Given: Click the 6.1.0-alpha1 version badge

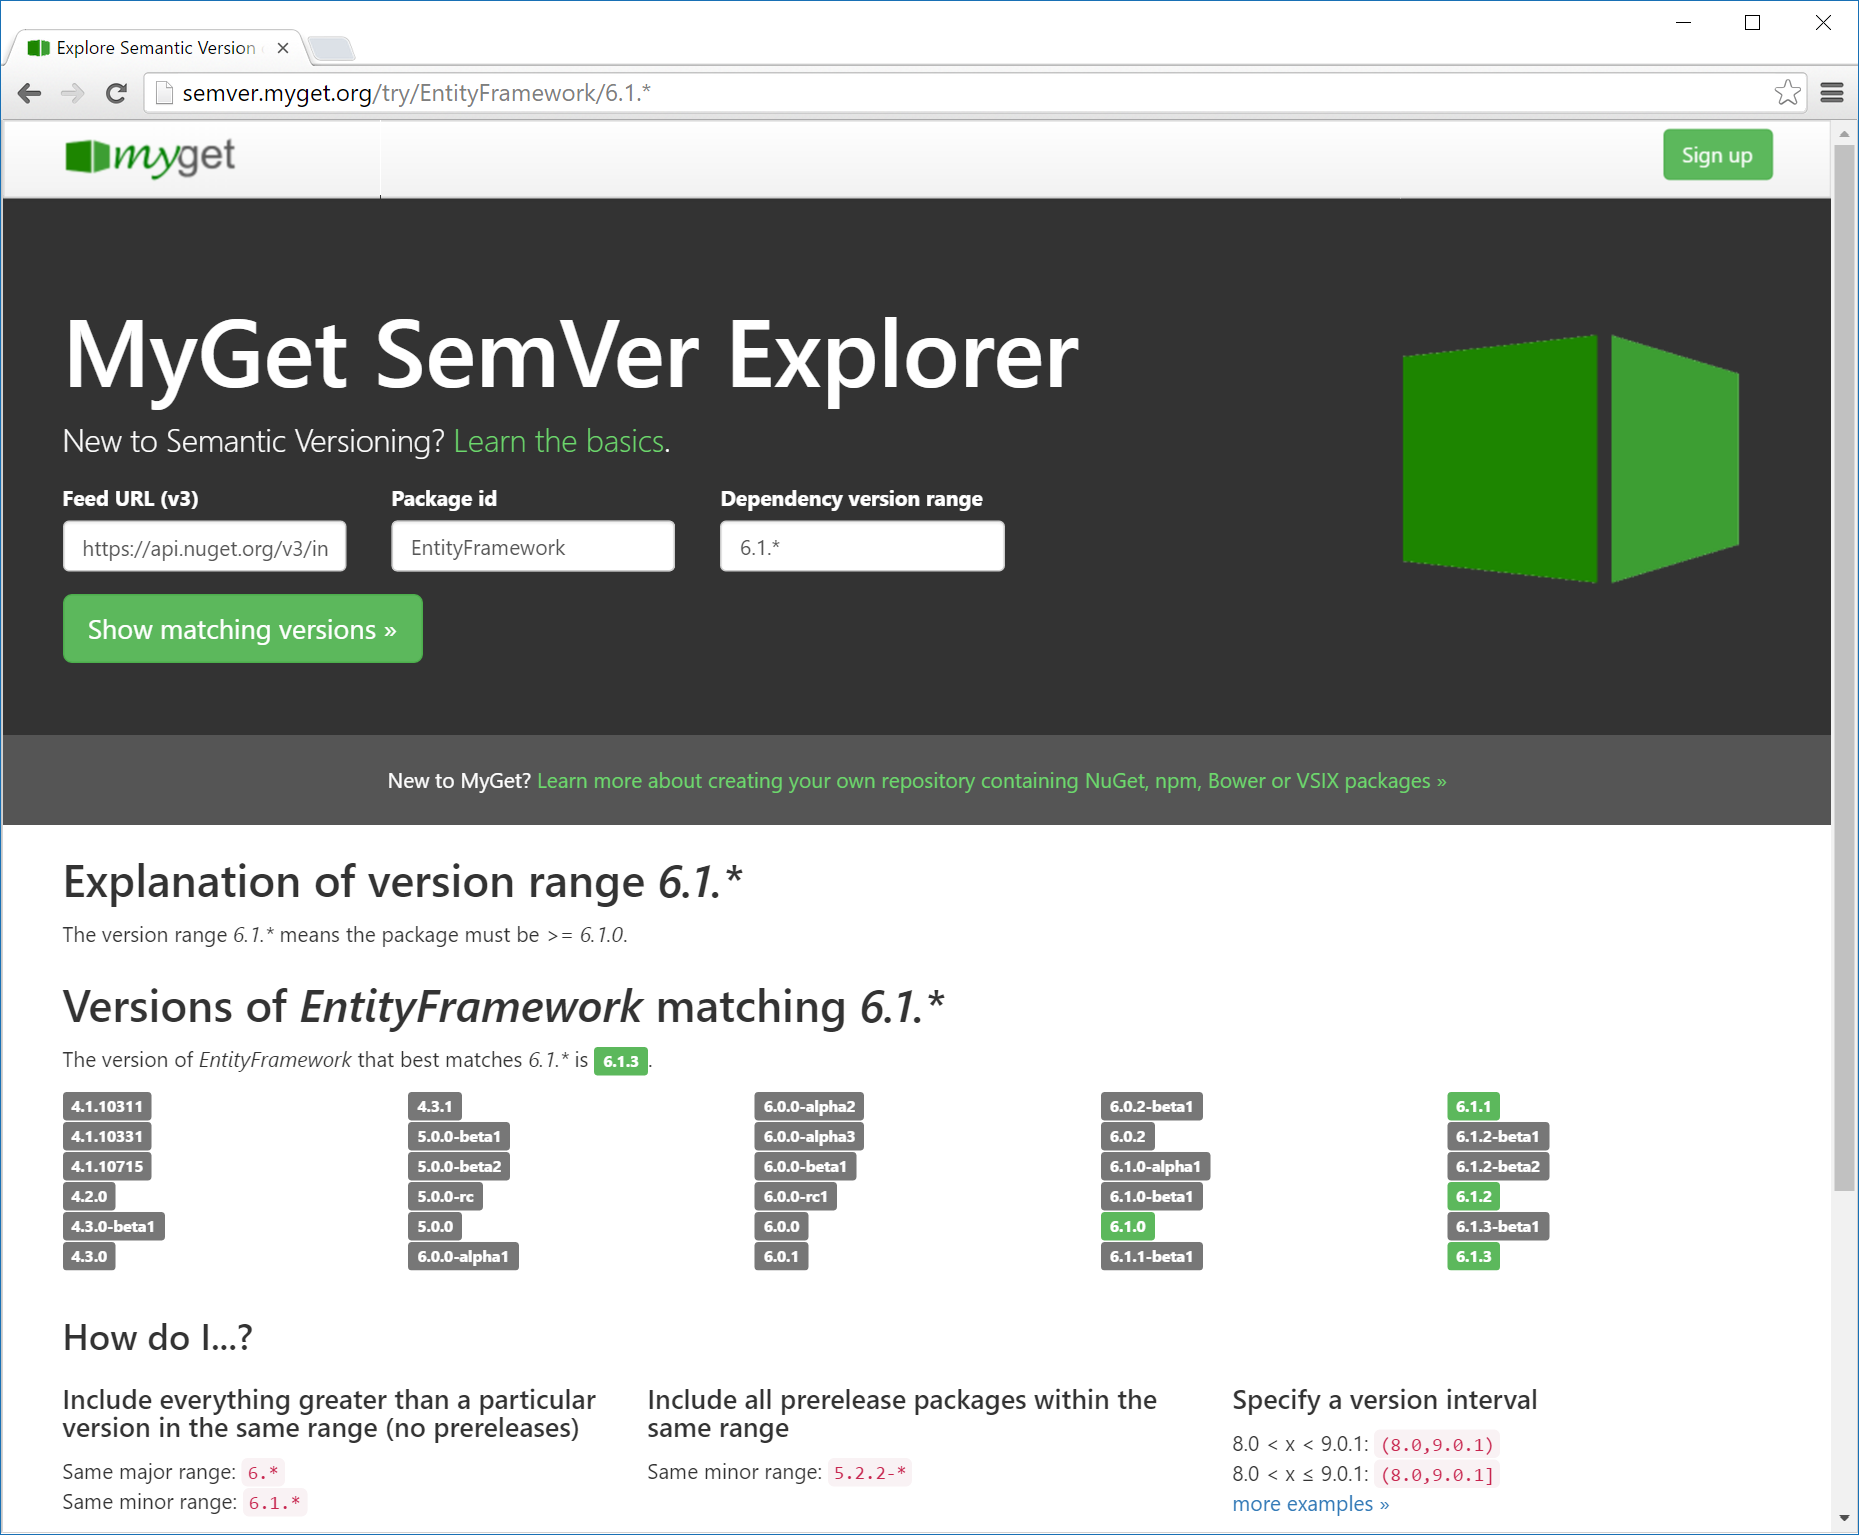Looking at the screenshot, I should [1155, 1166].
